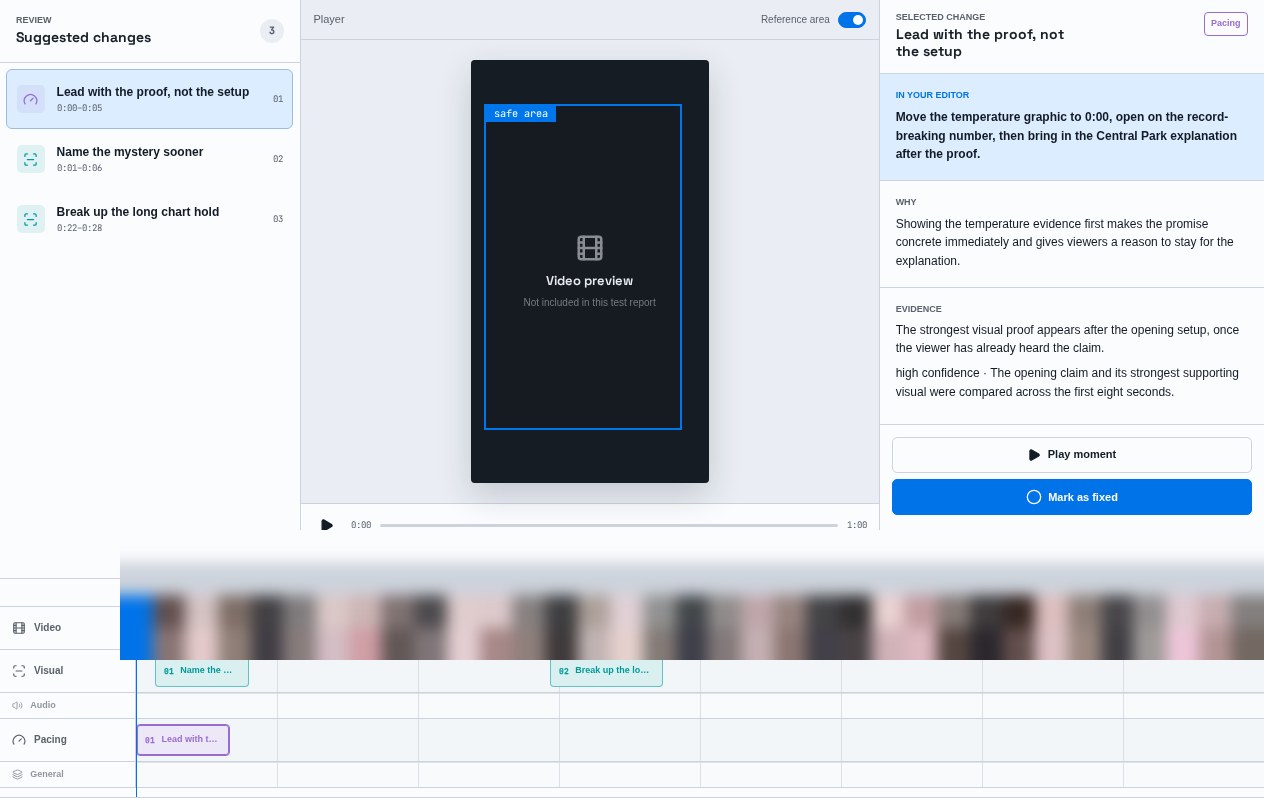
Task: Select the Lead with the proof suggestion
Action: [149, 99]
